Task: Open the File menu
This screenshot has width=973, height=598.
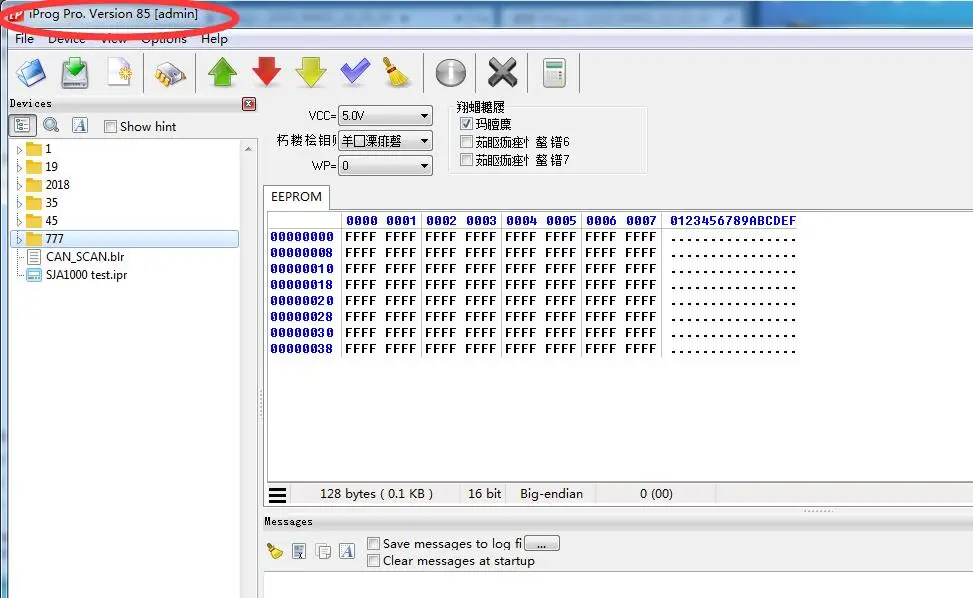Action: coord(24,38)
